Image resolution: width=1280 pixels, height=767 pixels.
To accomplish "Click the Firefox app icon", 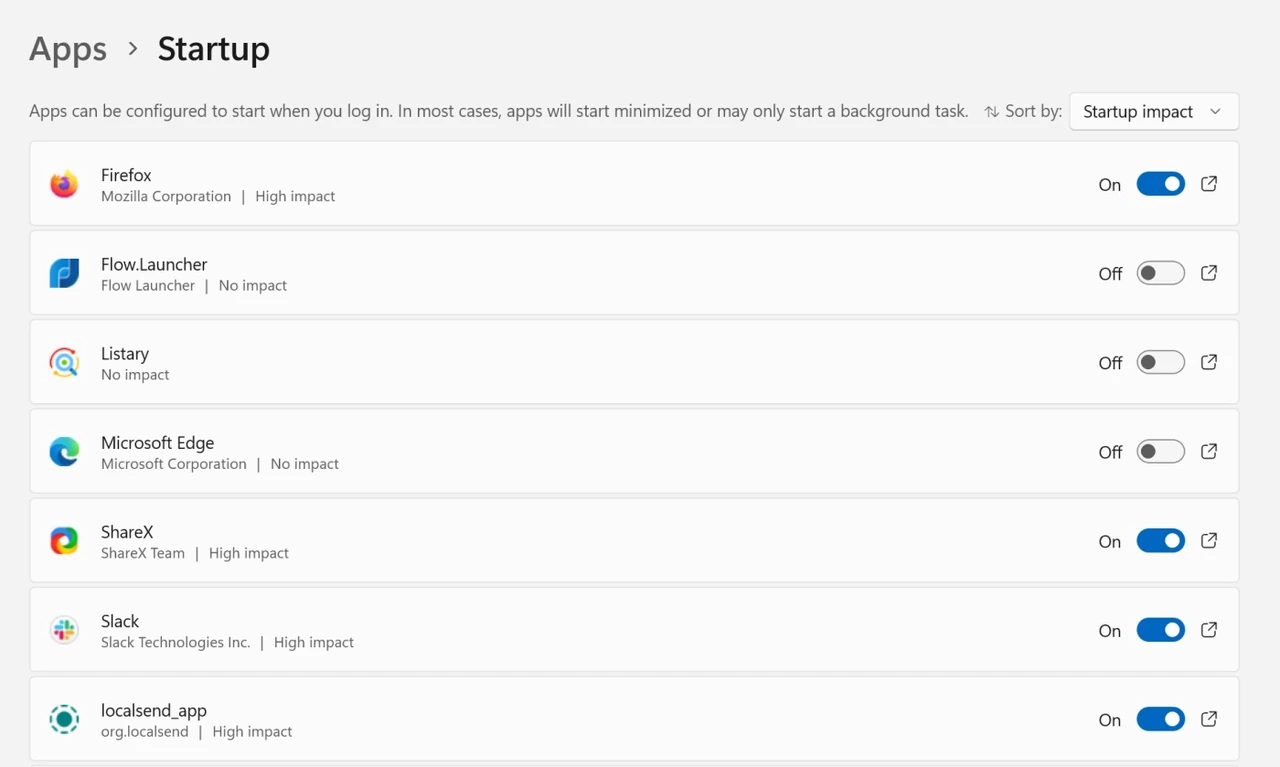I will [x=64, y=184].
